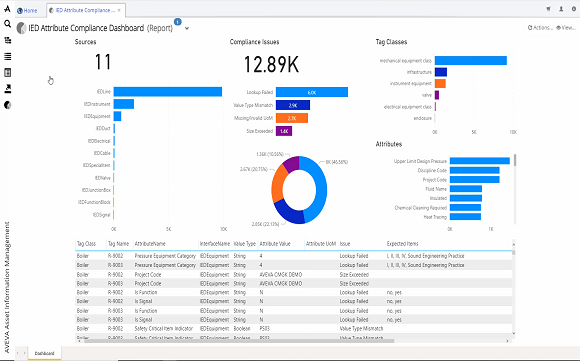Image resolution: width=580 pixels, height=361 pixels.
Task: Select instrument equipment bar in Tag Classes
Action: click(440, 84)
